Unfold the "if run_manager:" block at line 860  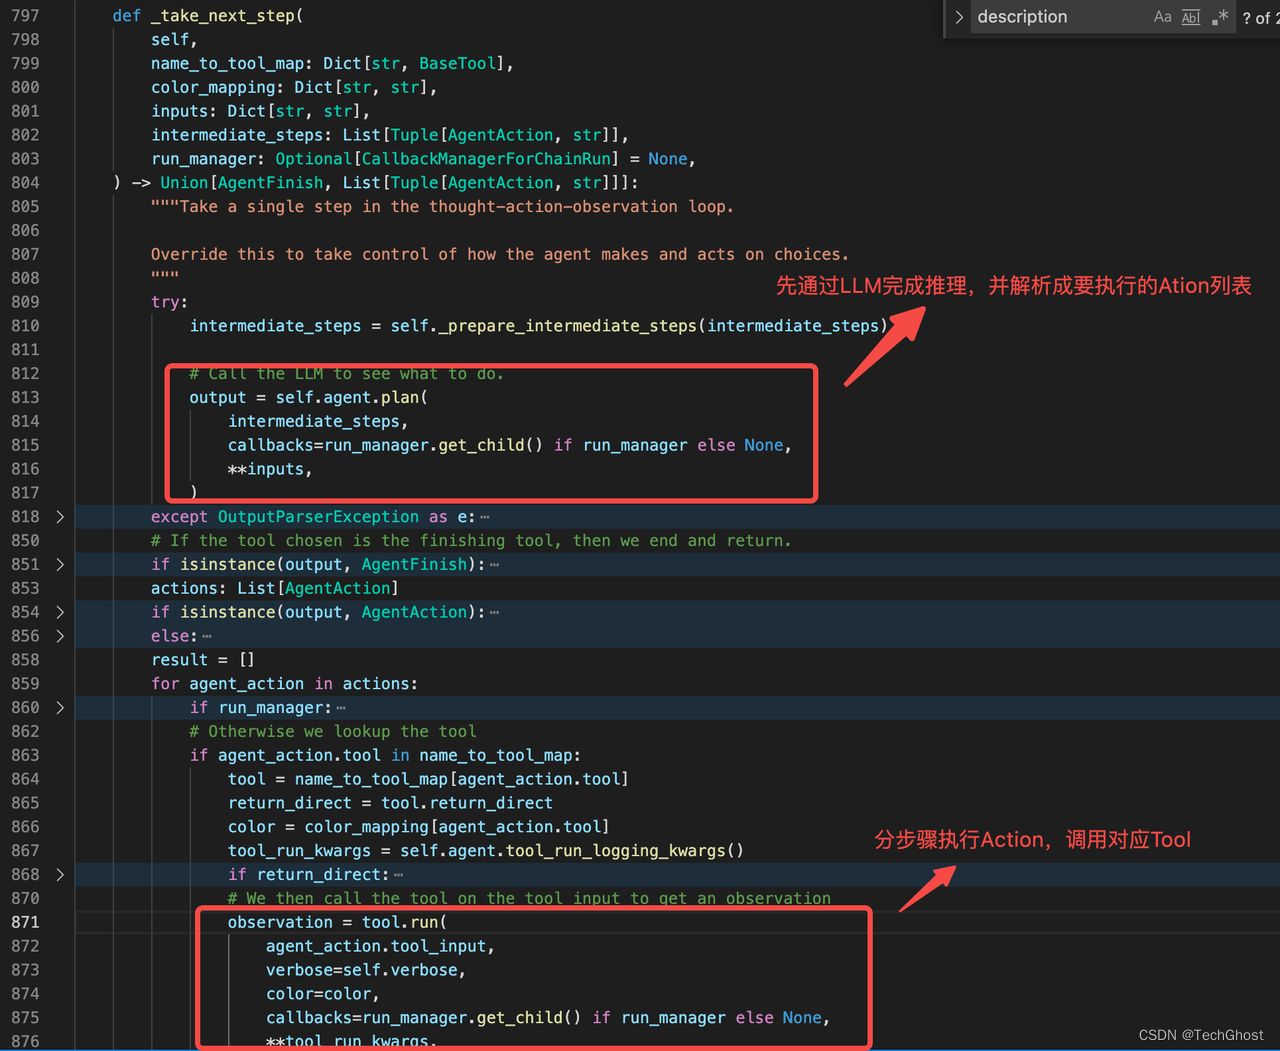(60, 708)
